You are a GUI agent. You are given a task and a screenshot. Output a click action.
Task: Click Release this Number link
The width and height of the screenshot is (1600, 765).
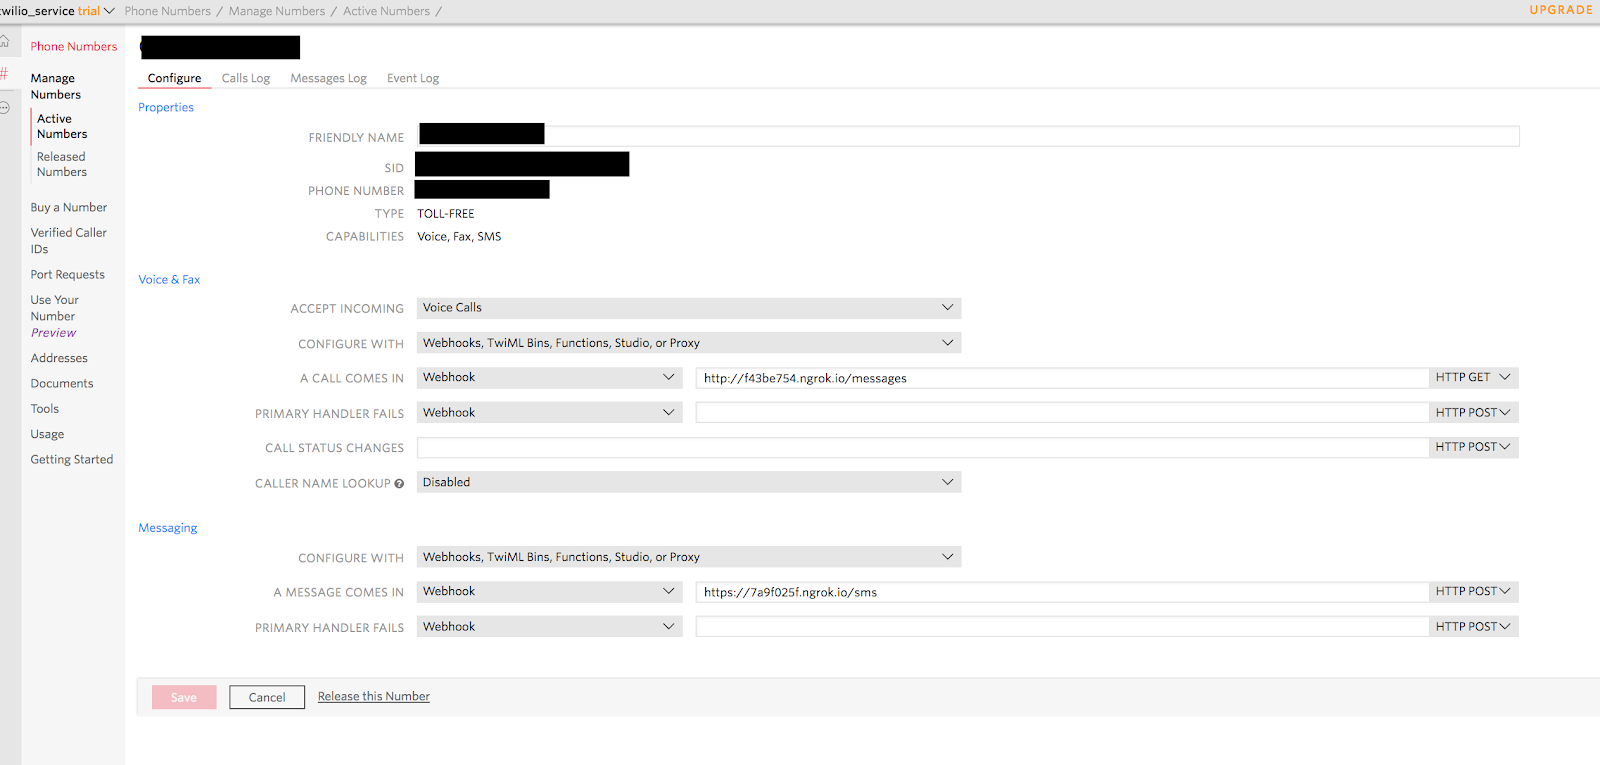pyautogui.click(x=374, y=697)
